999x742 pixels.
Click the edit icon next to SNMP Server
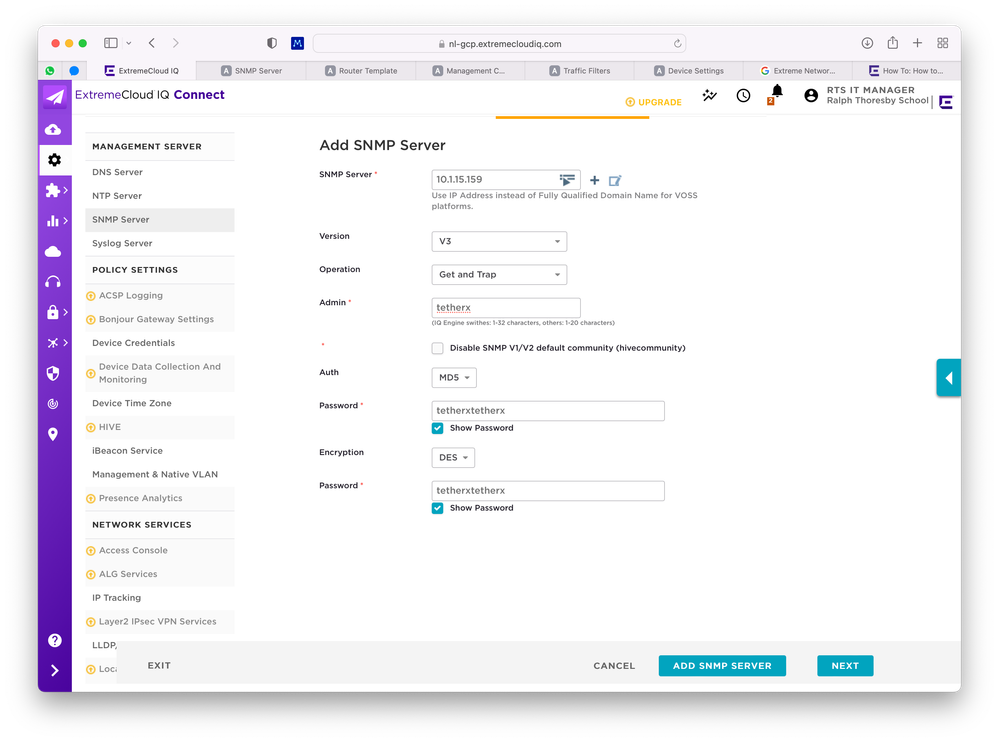(x=615, y=181)
